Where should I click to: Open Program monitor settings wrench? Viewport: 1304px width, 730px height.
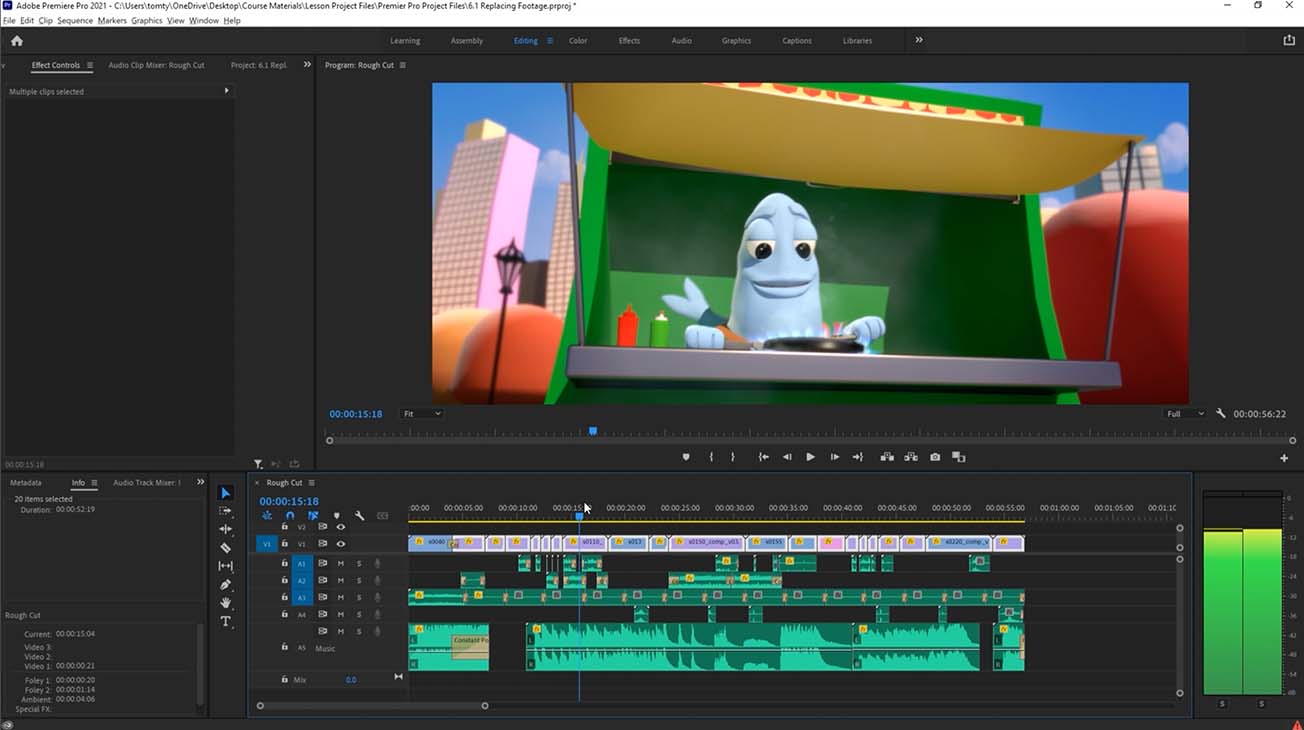coord(1221,413)
